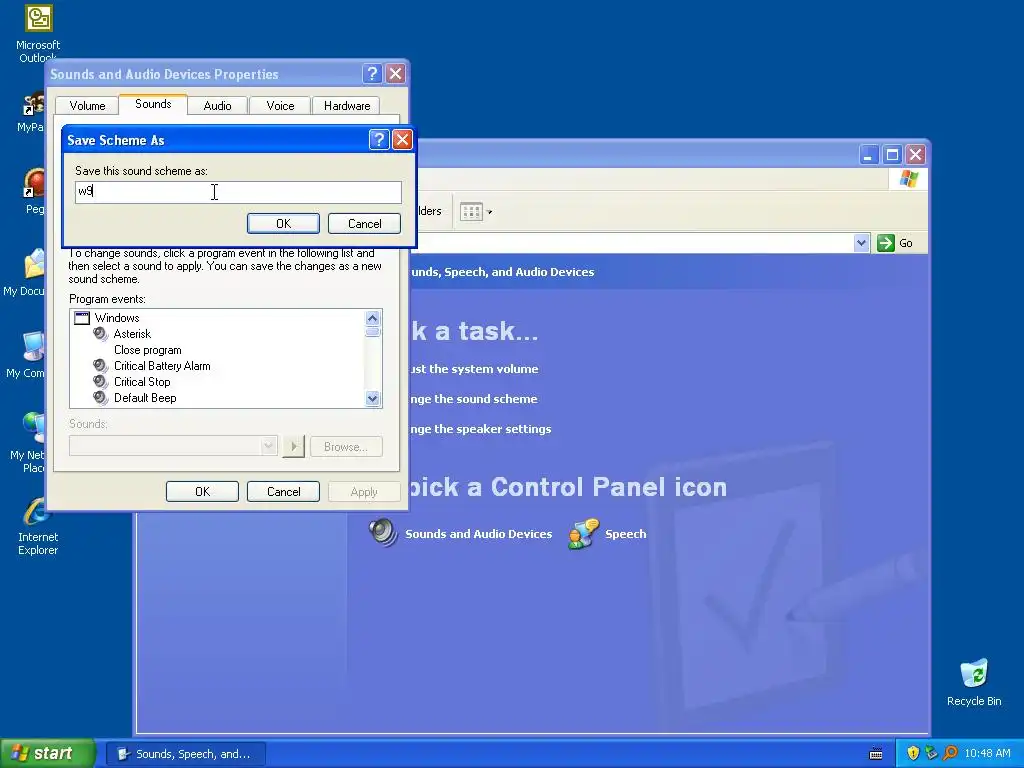Click the help button of Sounds and Audio Properties
This screenshot has width=1024, height=768.
tap(372, 73)
